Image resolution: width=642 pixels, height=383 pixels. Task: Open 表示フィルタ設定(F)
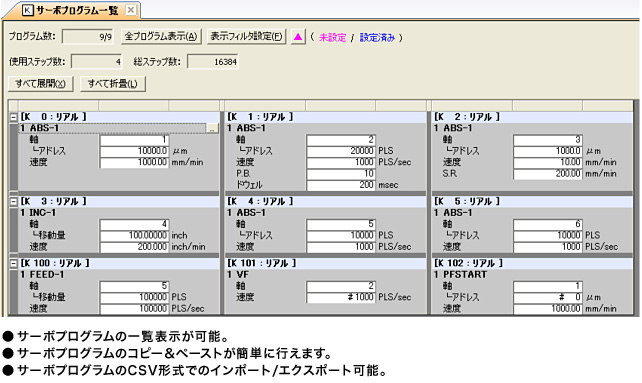coord(246,36)
